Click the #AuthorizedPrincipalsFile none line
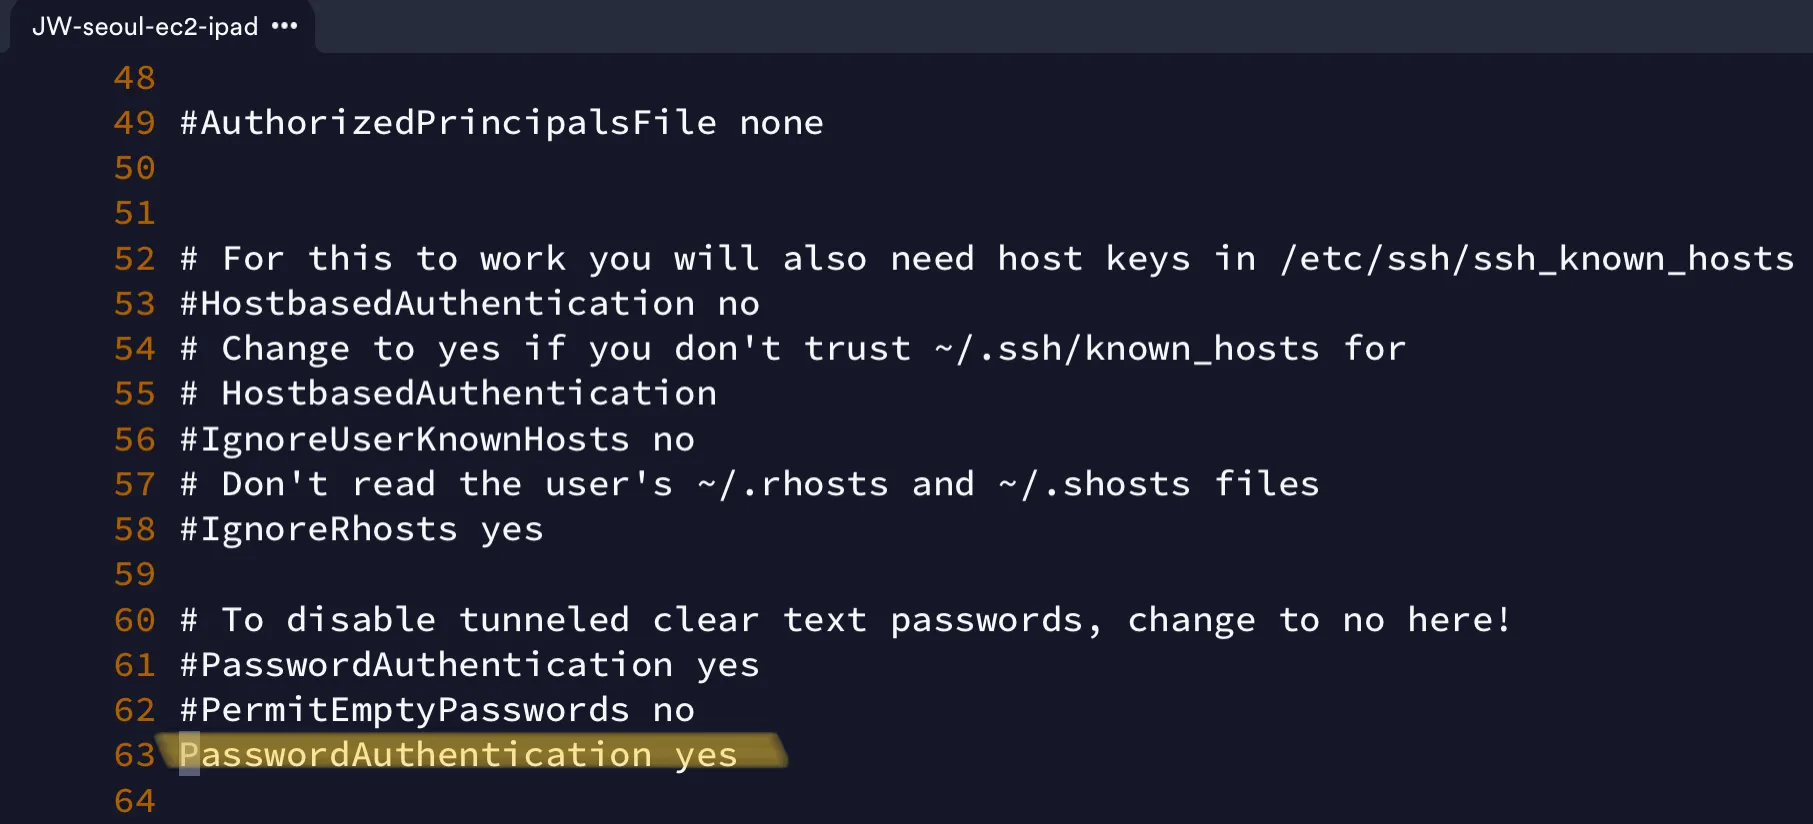 [x=501, y=123]
